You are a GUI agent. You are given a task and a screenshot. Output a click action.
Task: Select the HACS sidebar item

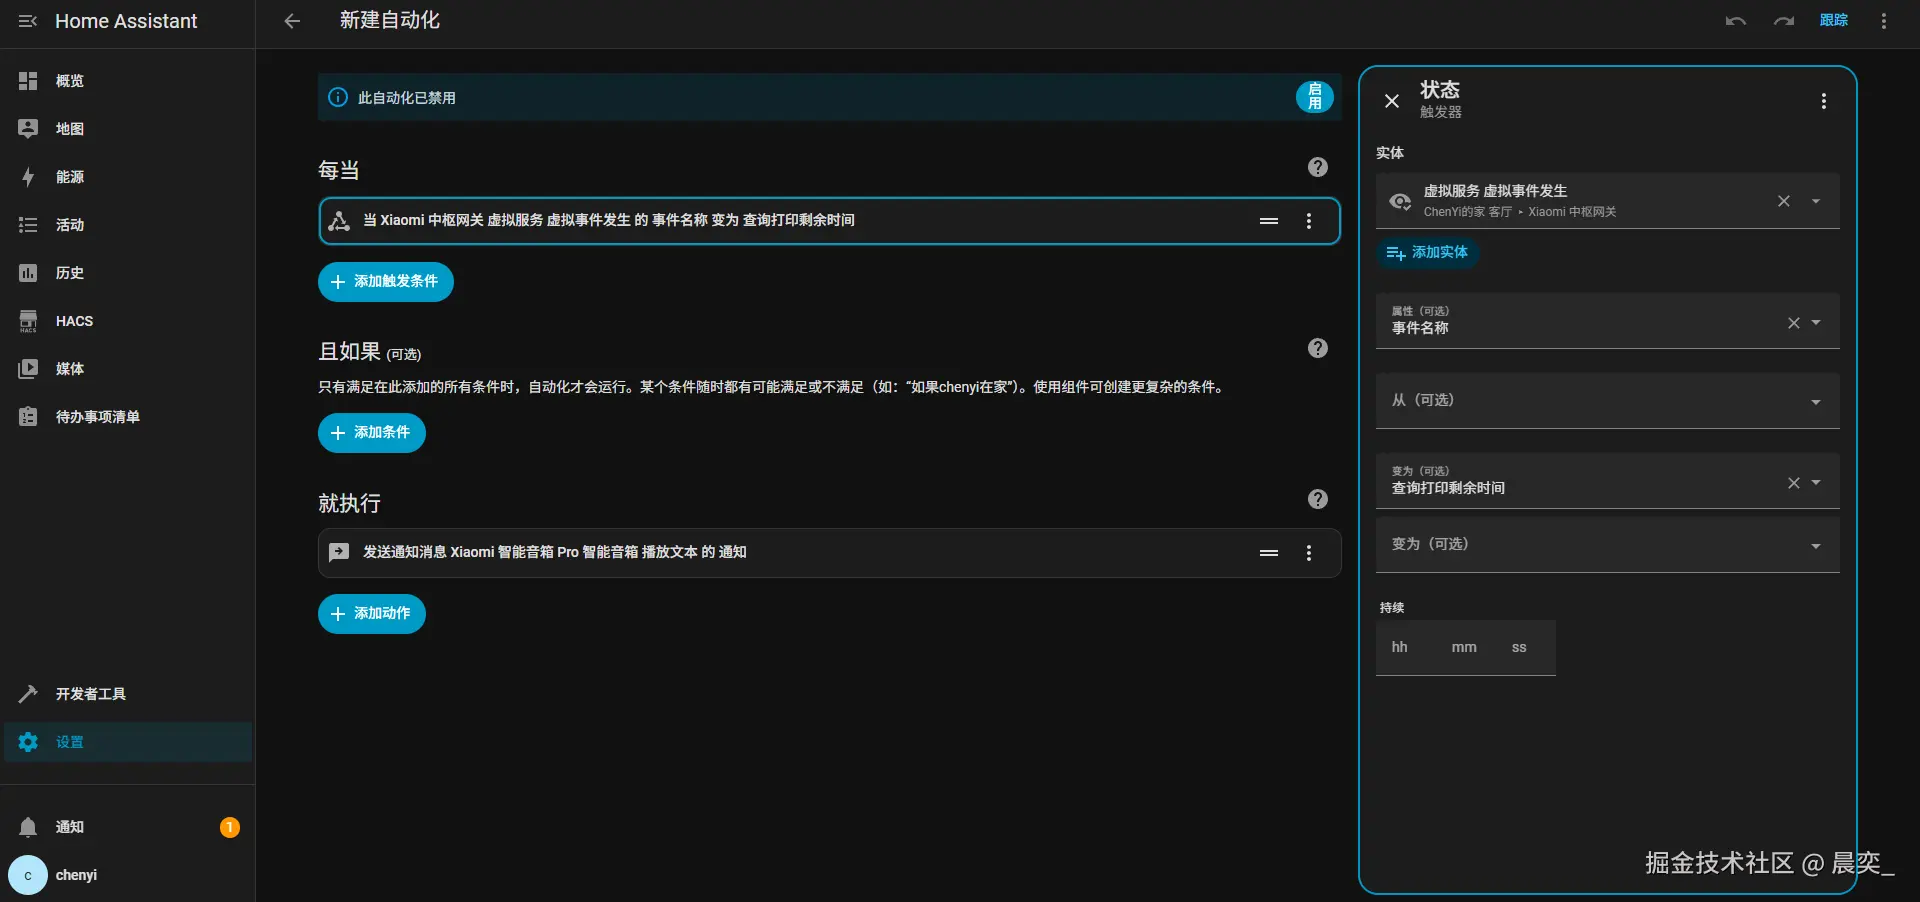128,321
